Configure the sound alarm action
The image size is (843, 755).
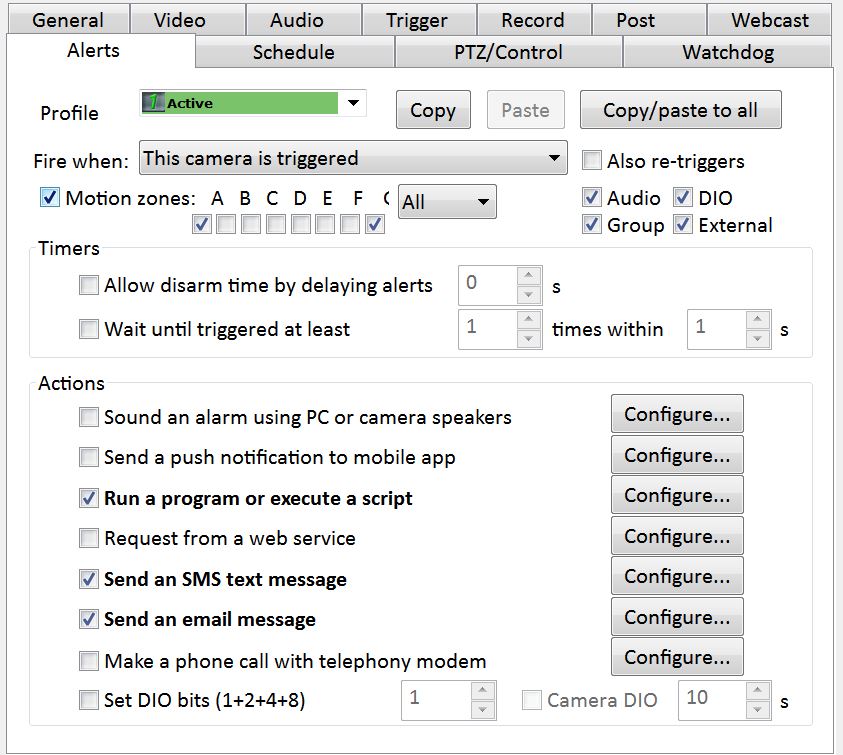[x=677, y=414]
